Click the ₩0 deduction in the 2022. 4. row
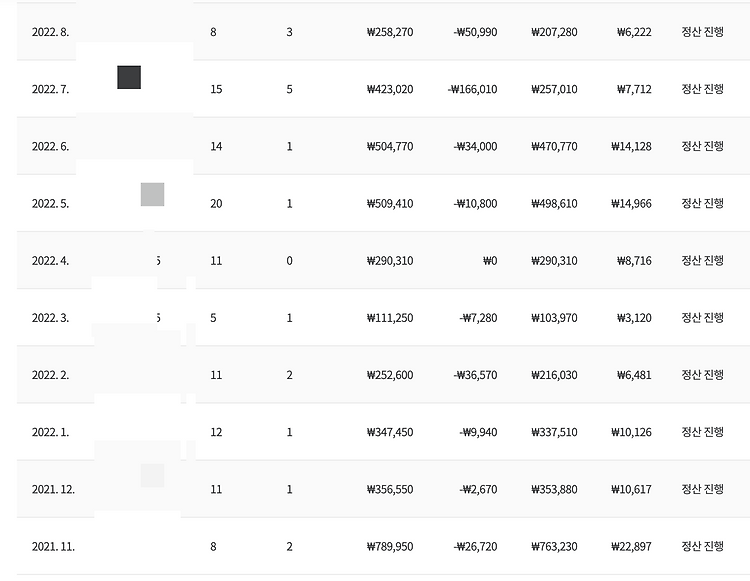This screenshot has width=750, height=581. point(490,261)
